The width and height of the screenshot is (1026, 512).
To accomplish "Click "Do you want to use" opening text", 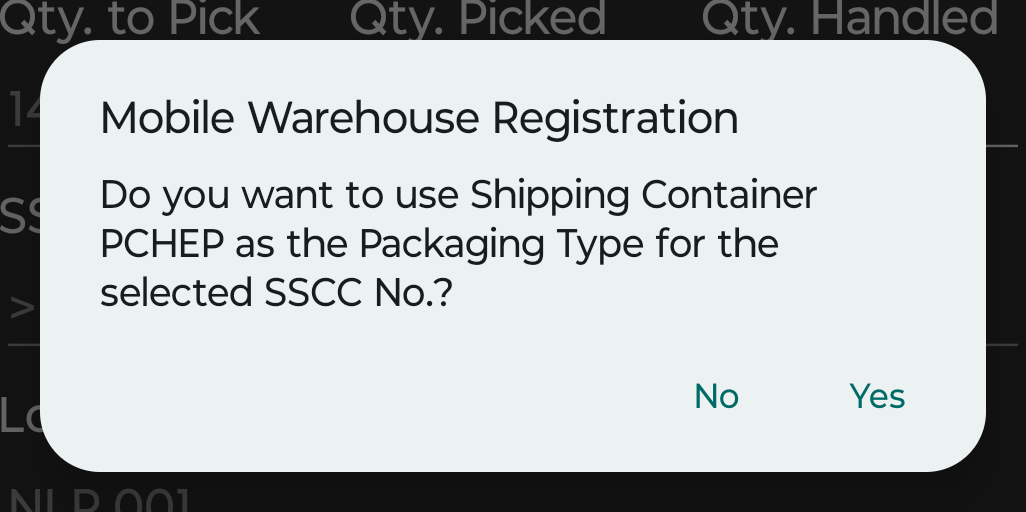I will (x=278, y=194).
